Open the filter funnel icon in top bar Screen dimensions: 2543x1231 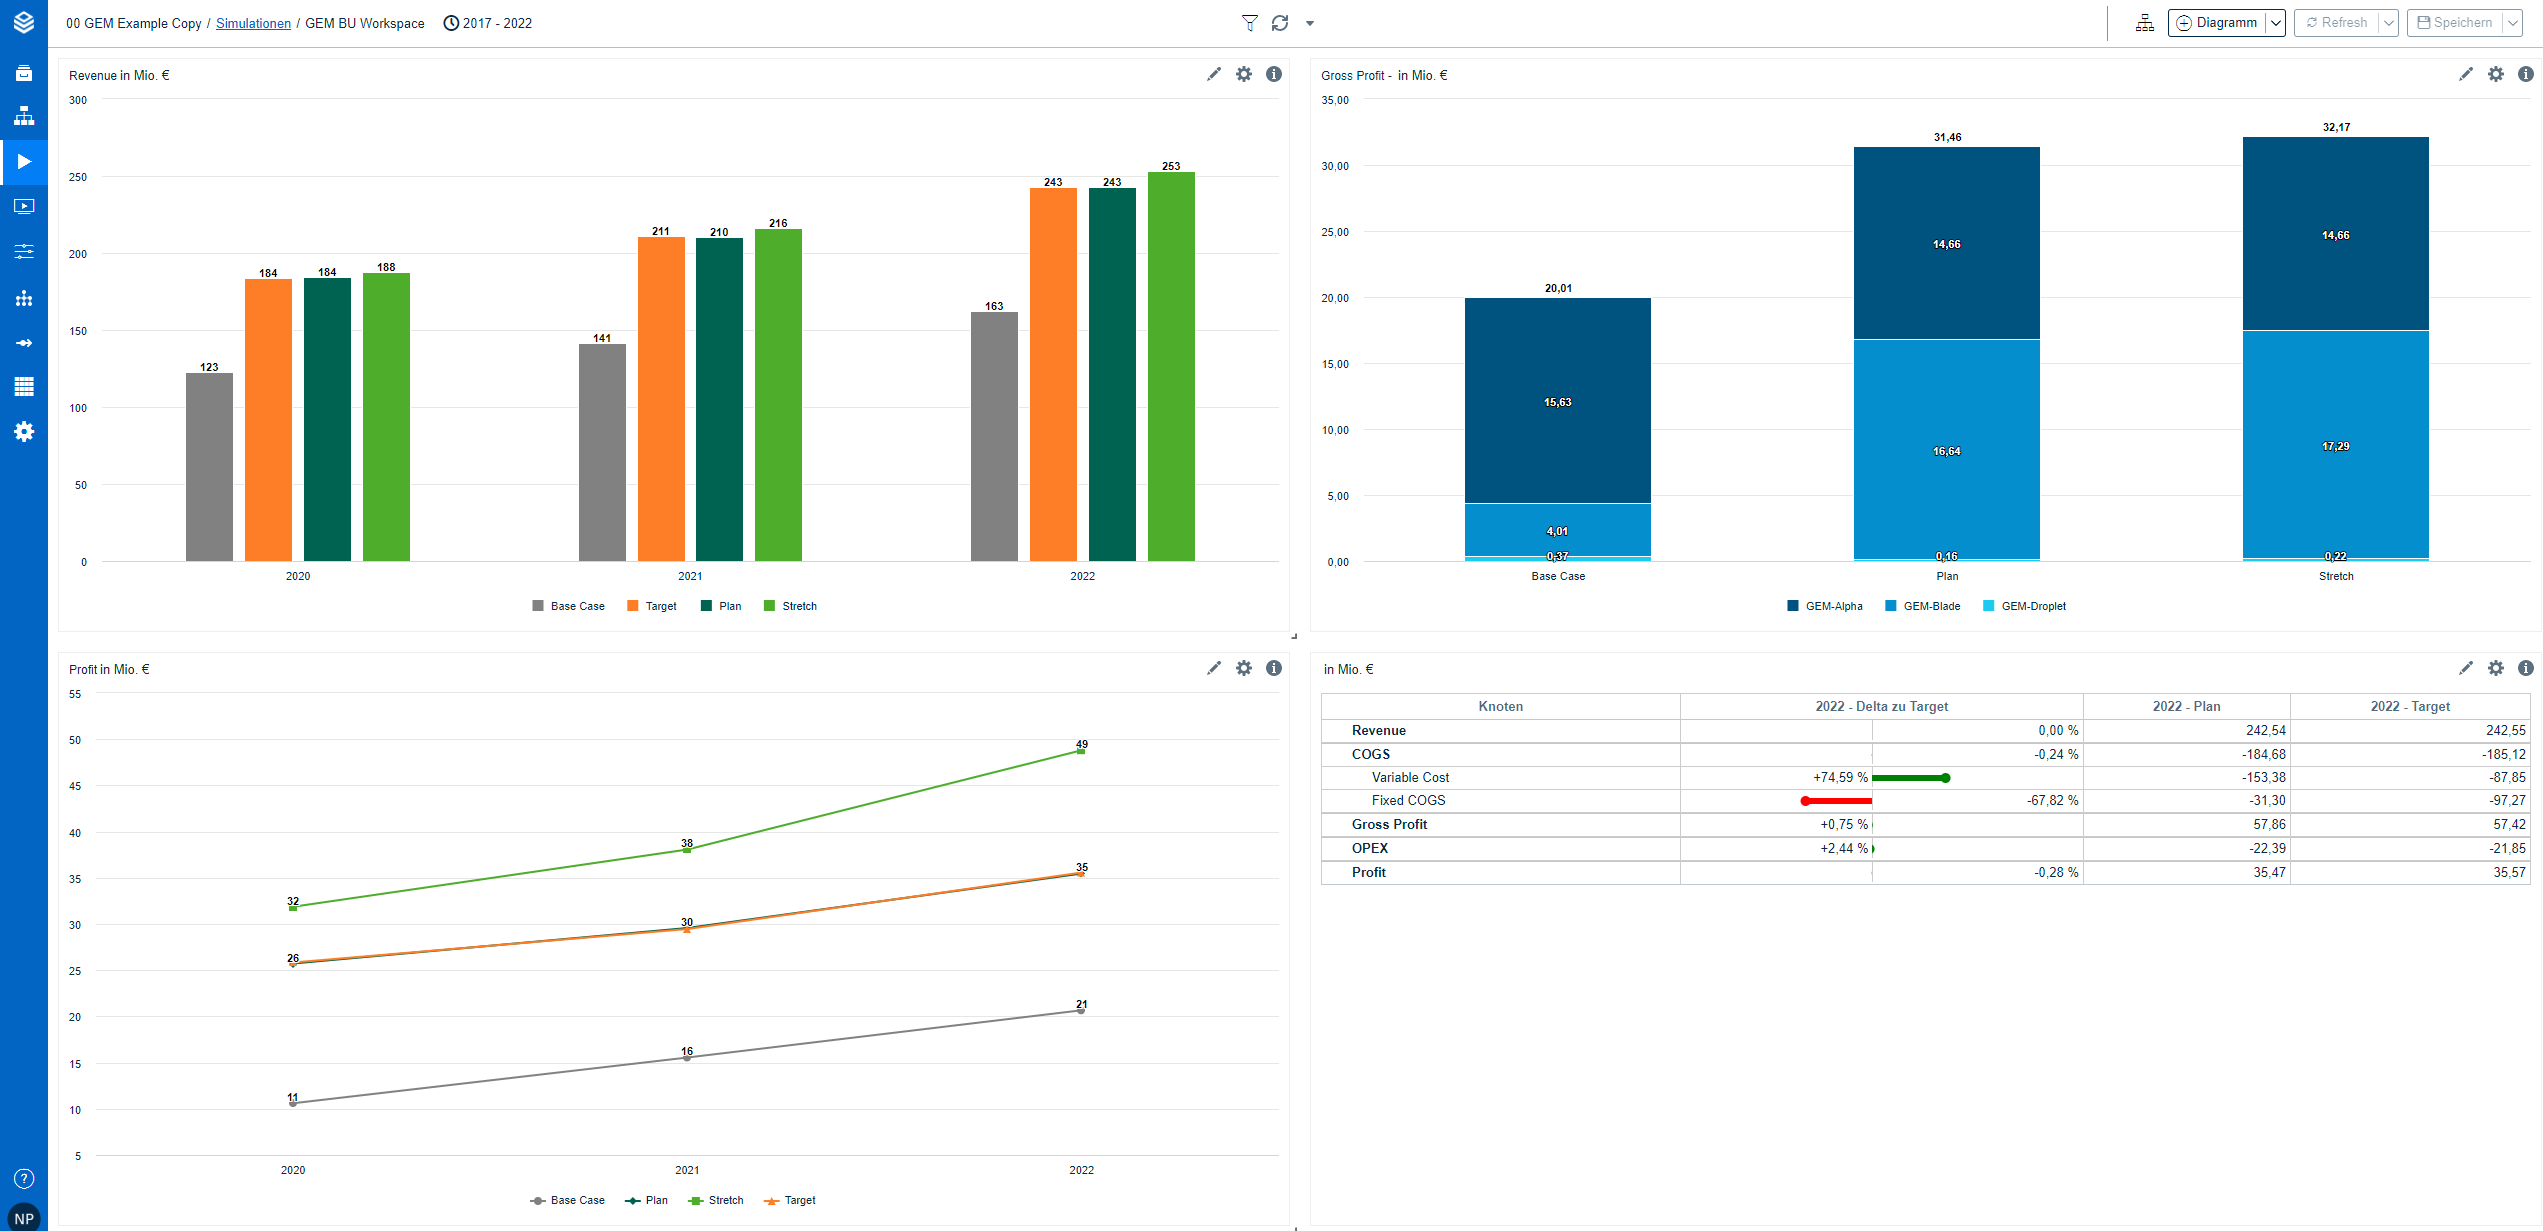[1249, 23]
